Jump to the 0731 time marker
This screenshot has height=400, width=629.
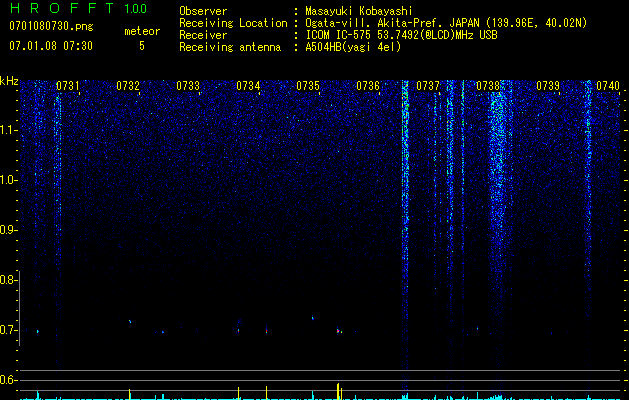point(68,86)
